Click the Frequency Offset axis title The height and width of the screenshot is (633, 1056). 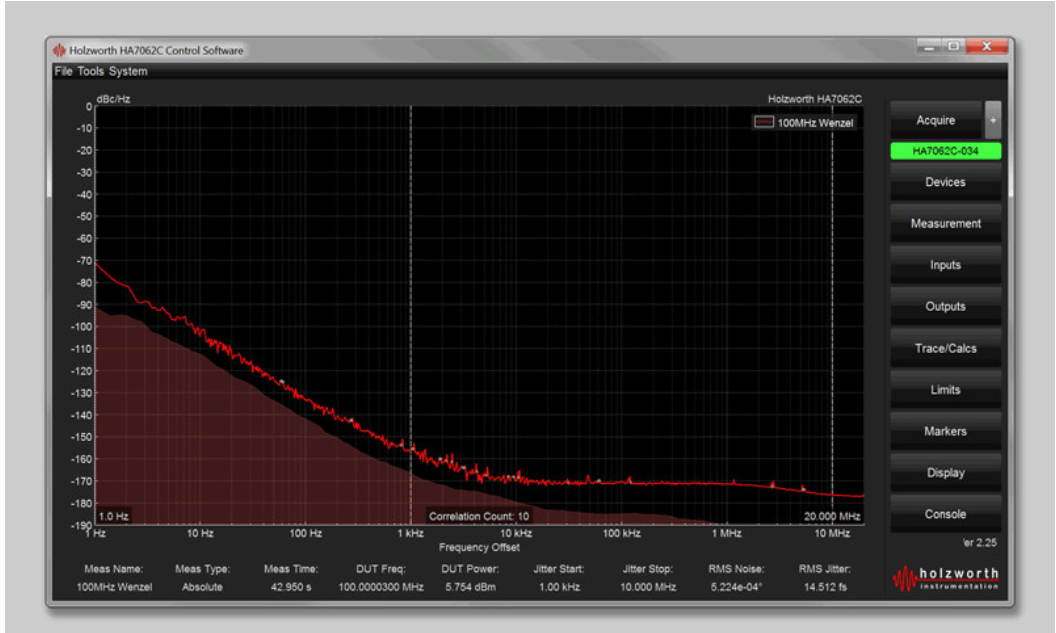(x=479, y=547)
